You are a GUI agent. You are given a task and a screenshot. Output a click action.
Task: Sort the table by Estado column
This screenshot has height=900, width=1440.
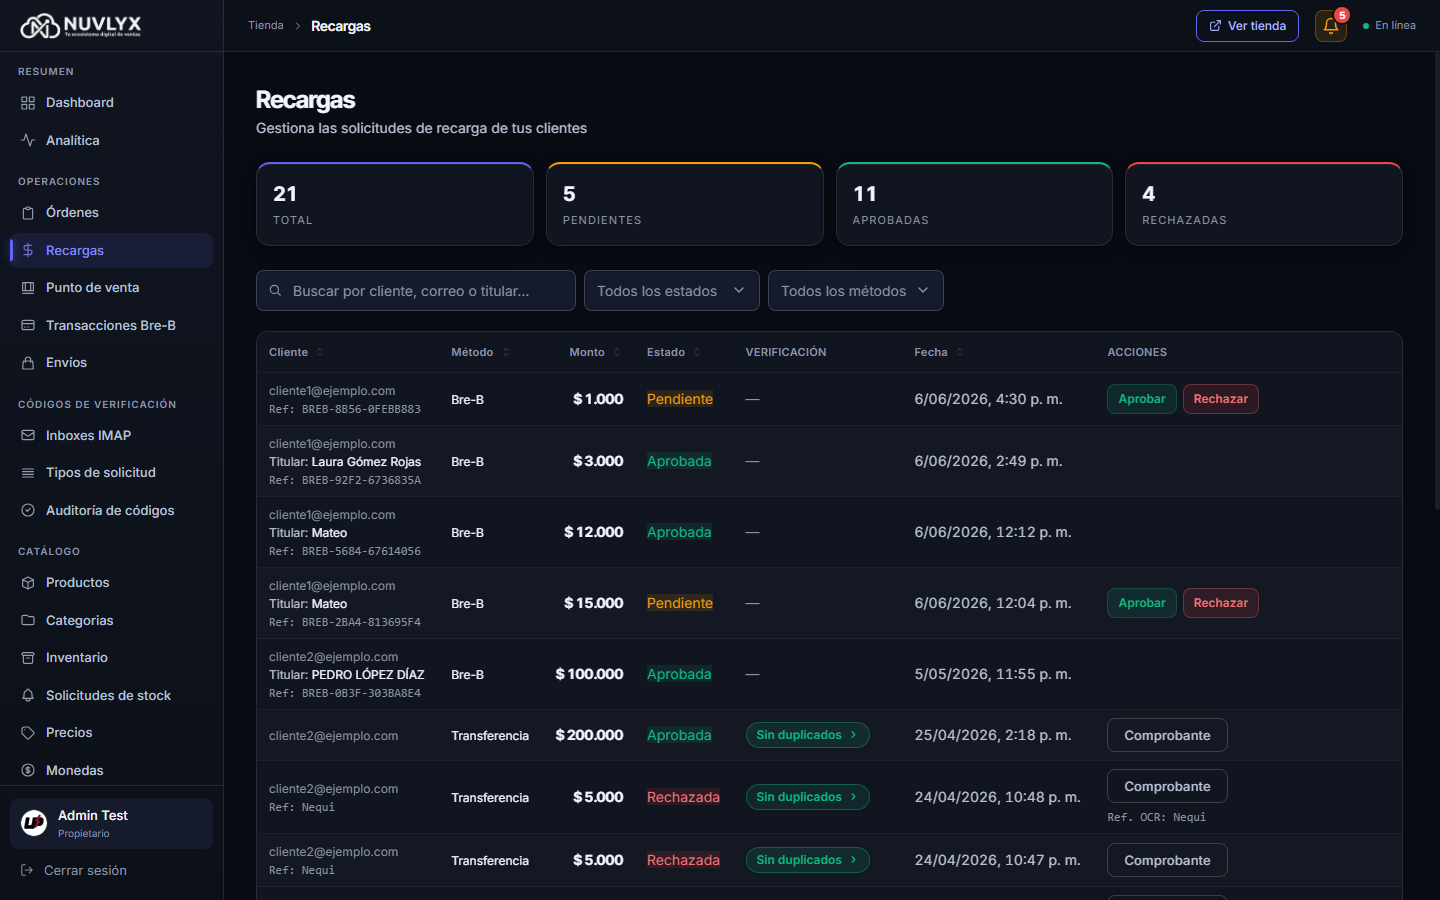[674, 352]
